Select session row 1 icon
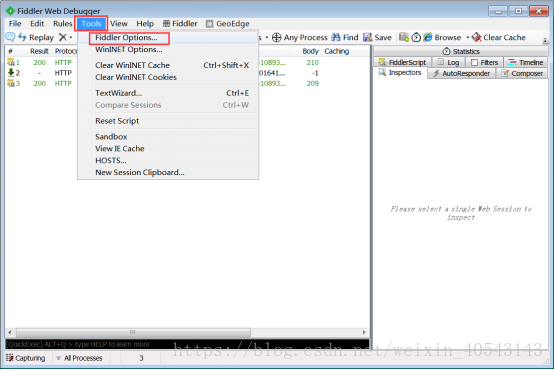 (11, 62)
